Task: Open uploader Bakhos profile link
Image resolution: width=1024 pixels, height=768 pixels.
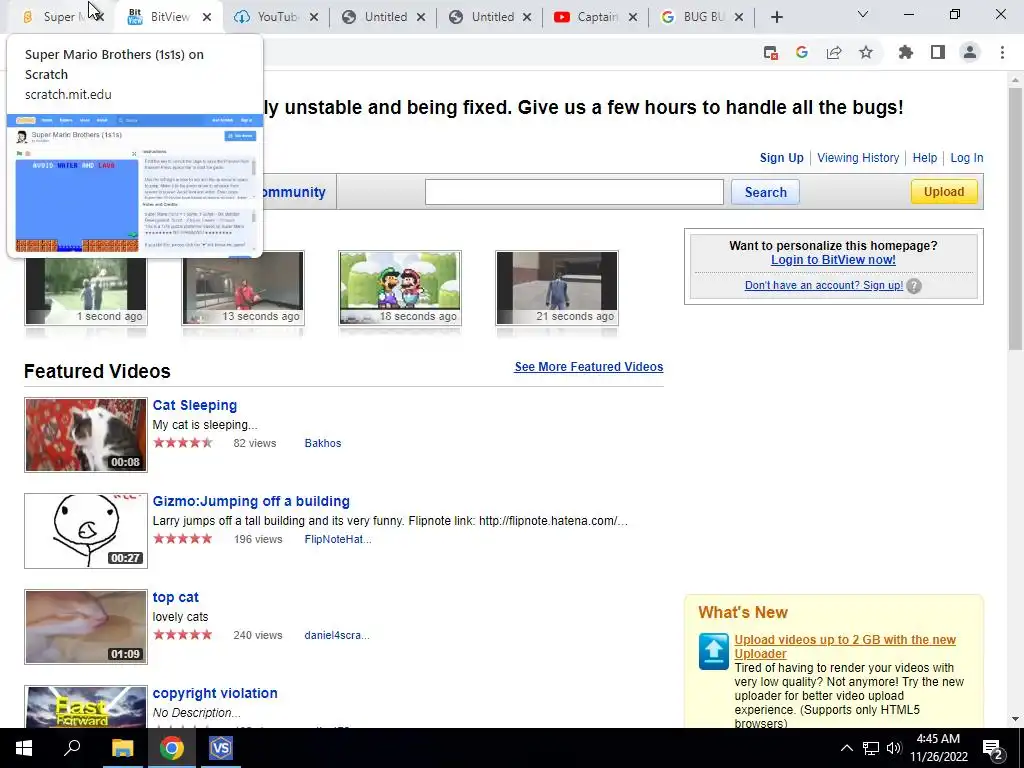Action: 323,443
